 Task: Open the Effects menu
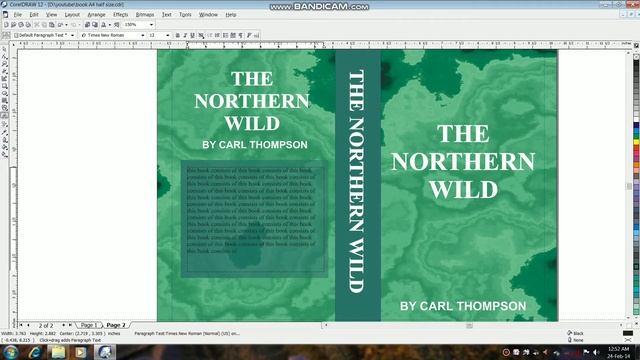120,15
